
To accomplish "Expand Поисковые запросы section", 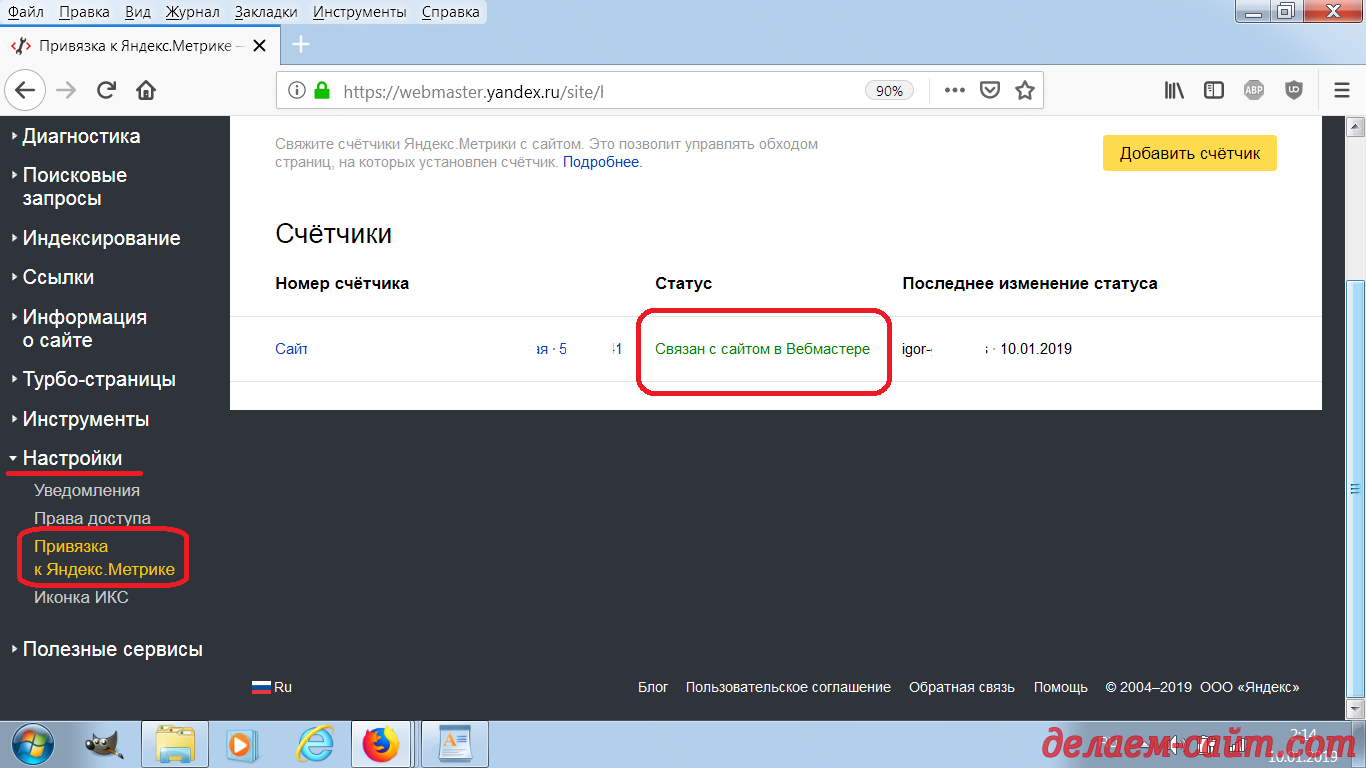I will 75,187.
